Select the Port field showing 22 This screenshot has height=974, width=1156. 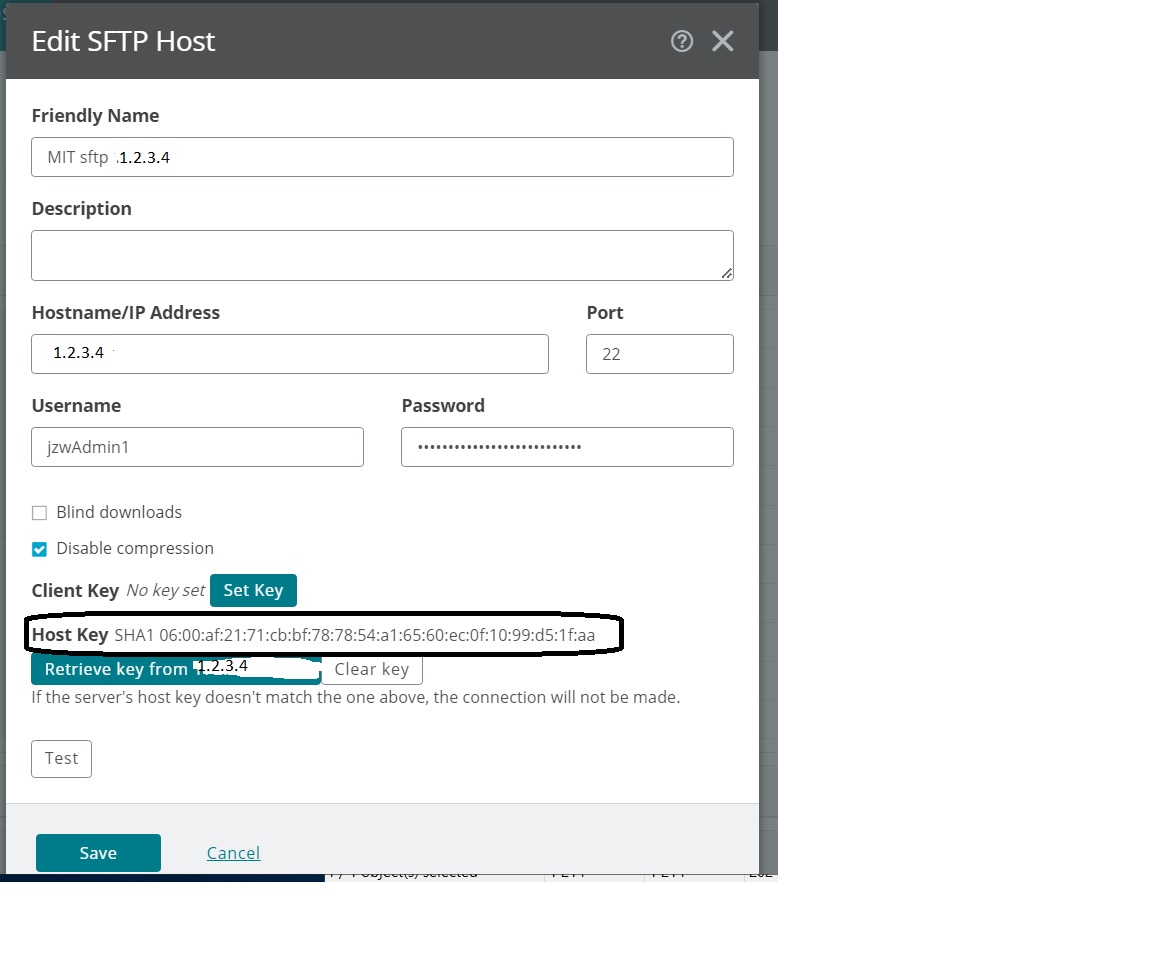(660, 354)
